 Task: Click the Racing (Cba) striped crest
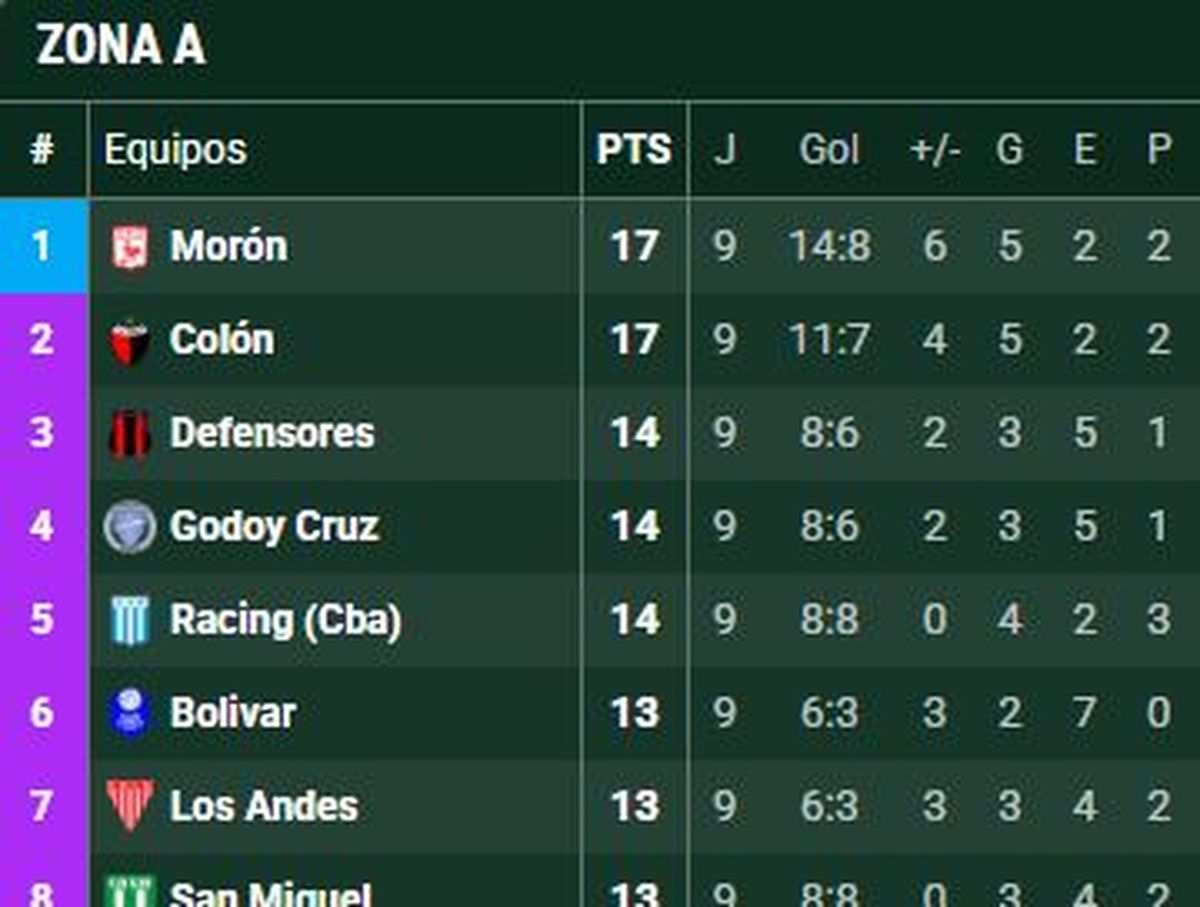click(x=130, y=620)
